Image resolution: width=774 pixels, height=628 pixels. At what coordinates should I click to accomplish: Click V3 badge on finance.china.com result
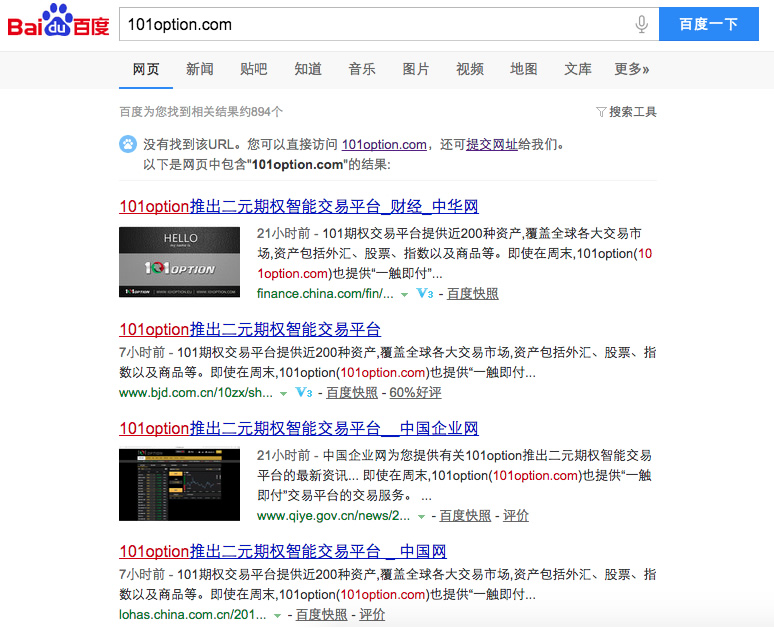pos(425,294)
